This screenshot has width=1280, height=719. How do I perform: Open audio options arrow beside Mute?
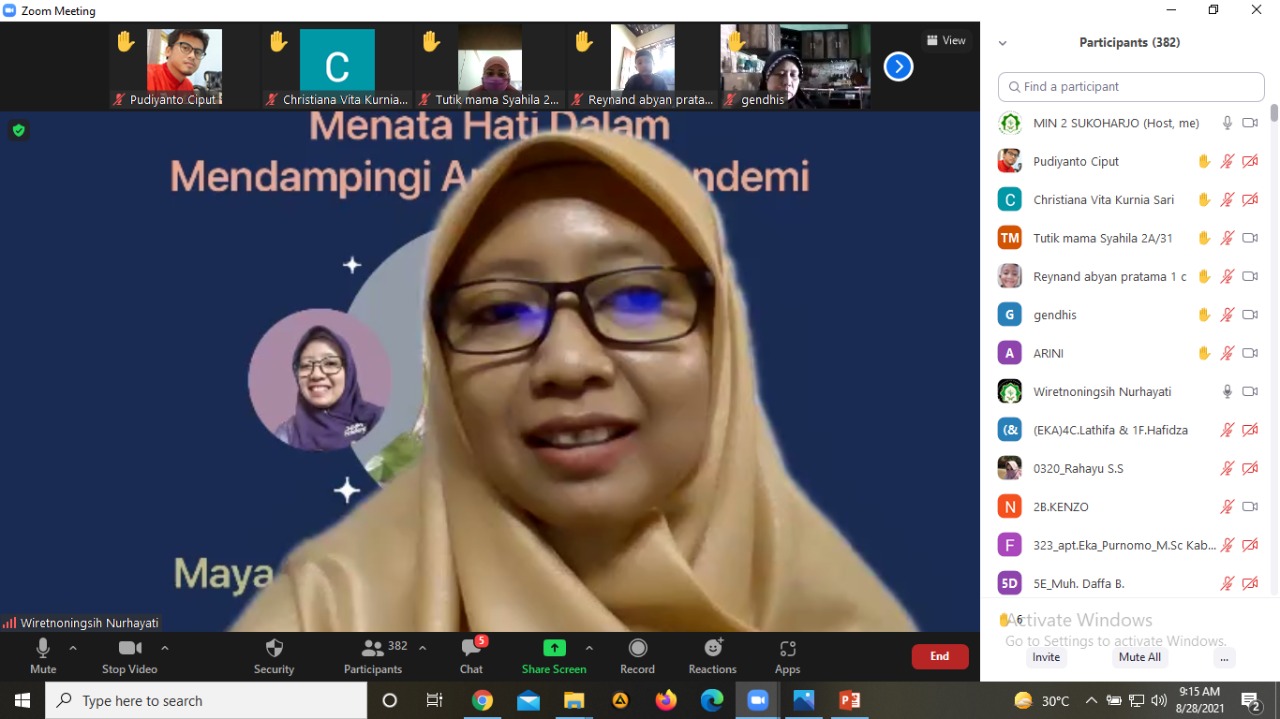(73, 648)
